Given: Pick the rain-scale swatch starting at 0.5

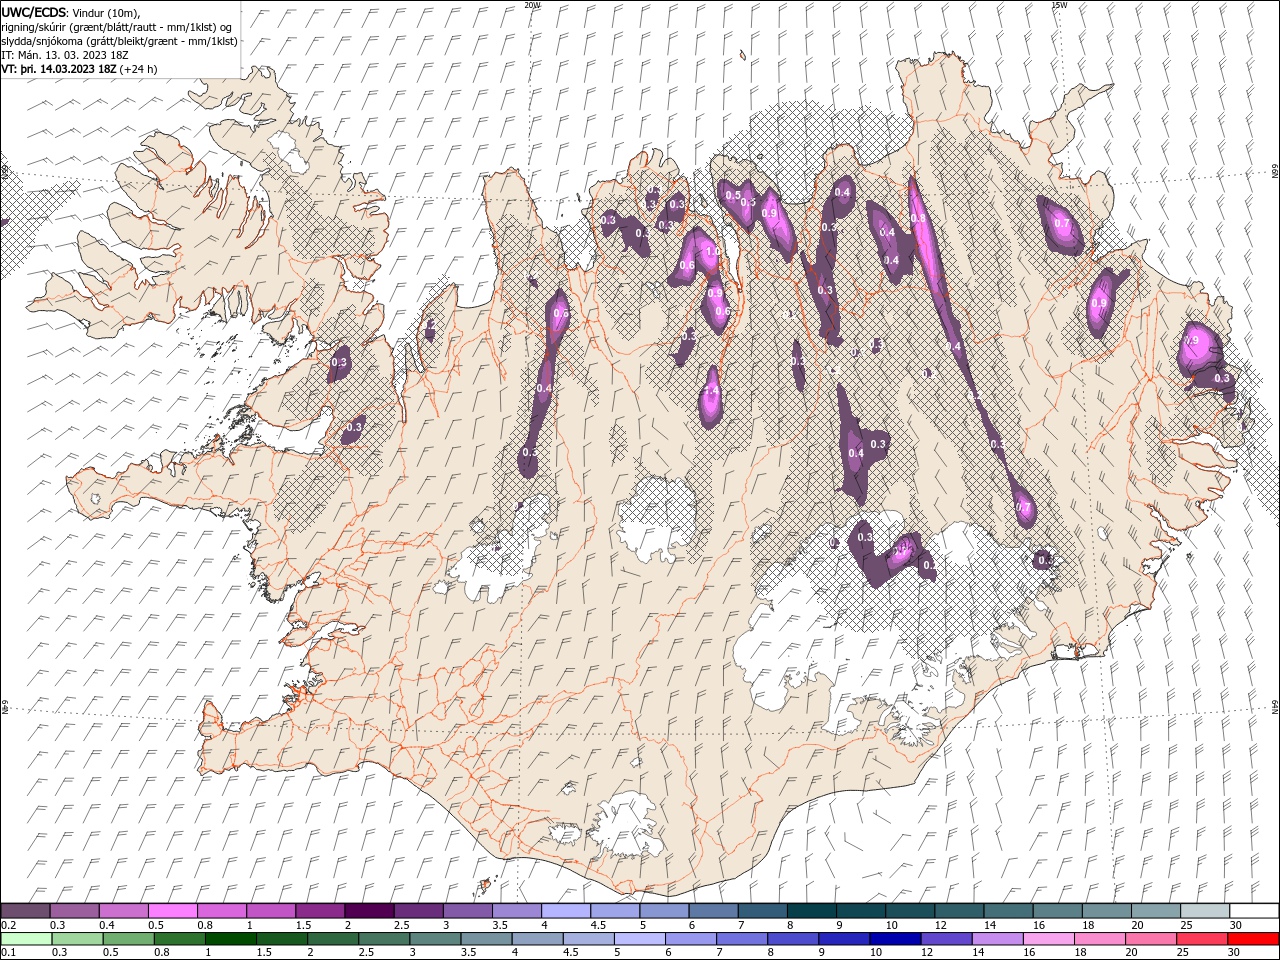Looking at the screenshot, I should click(128, 939).
